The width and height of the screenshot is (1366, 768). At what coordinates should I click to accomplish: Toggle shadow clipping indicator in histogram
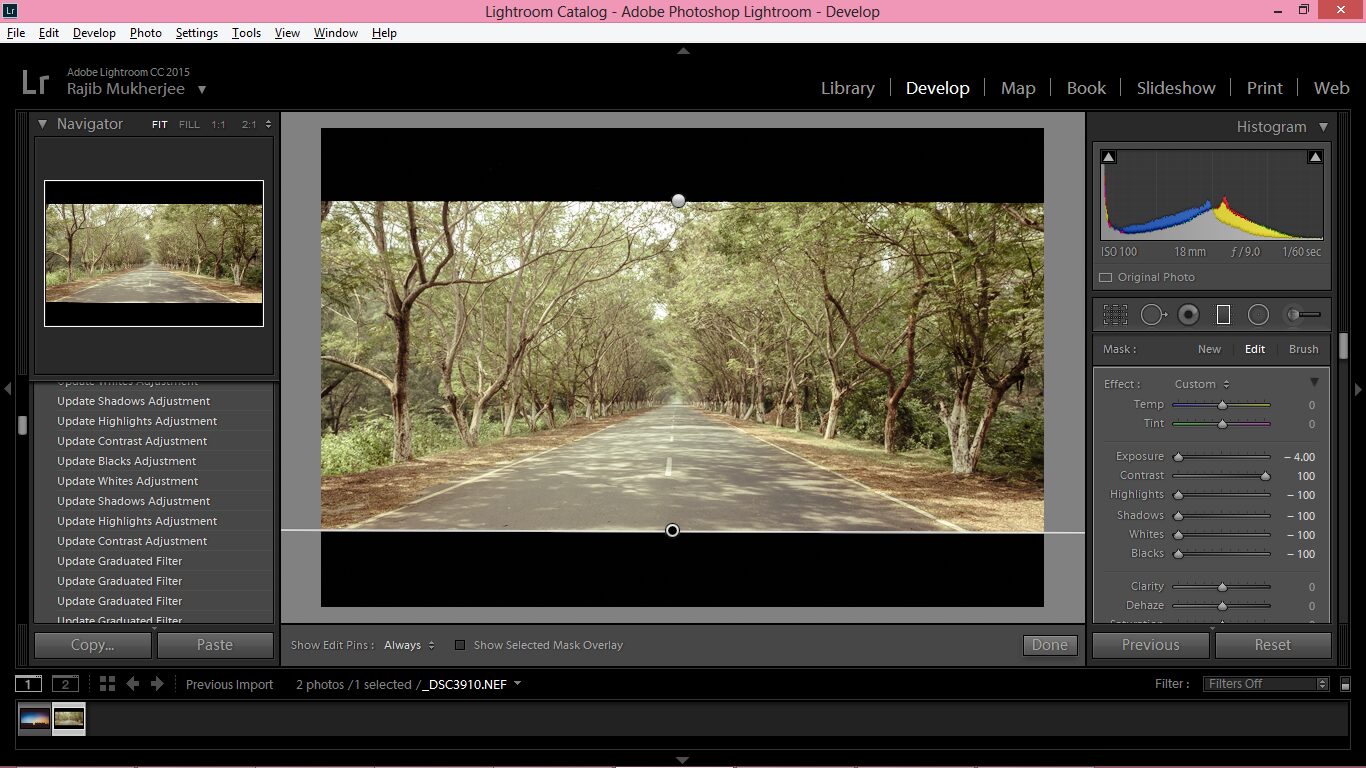[x=1108, y=157]
